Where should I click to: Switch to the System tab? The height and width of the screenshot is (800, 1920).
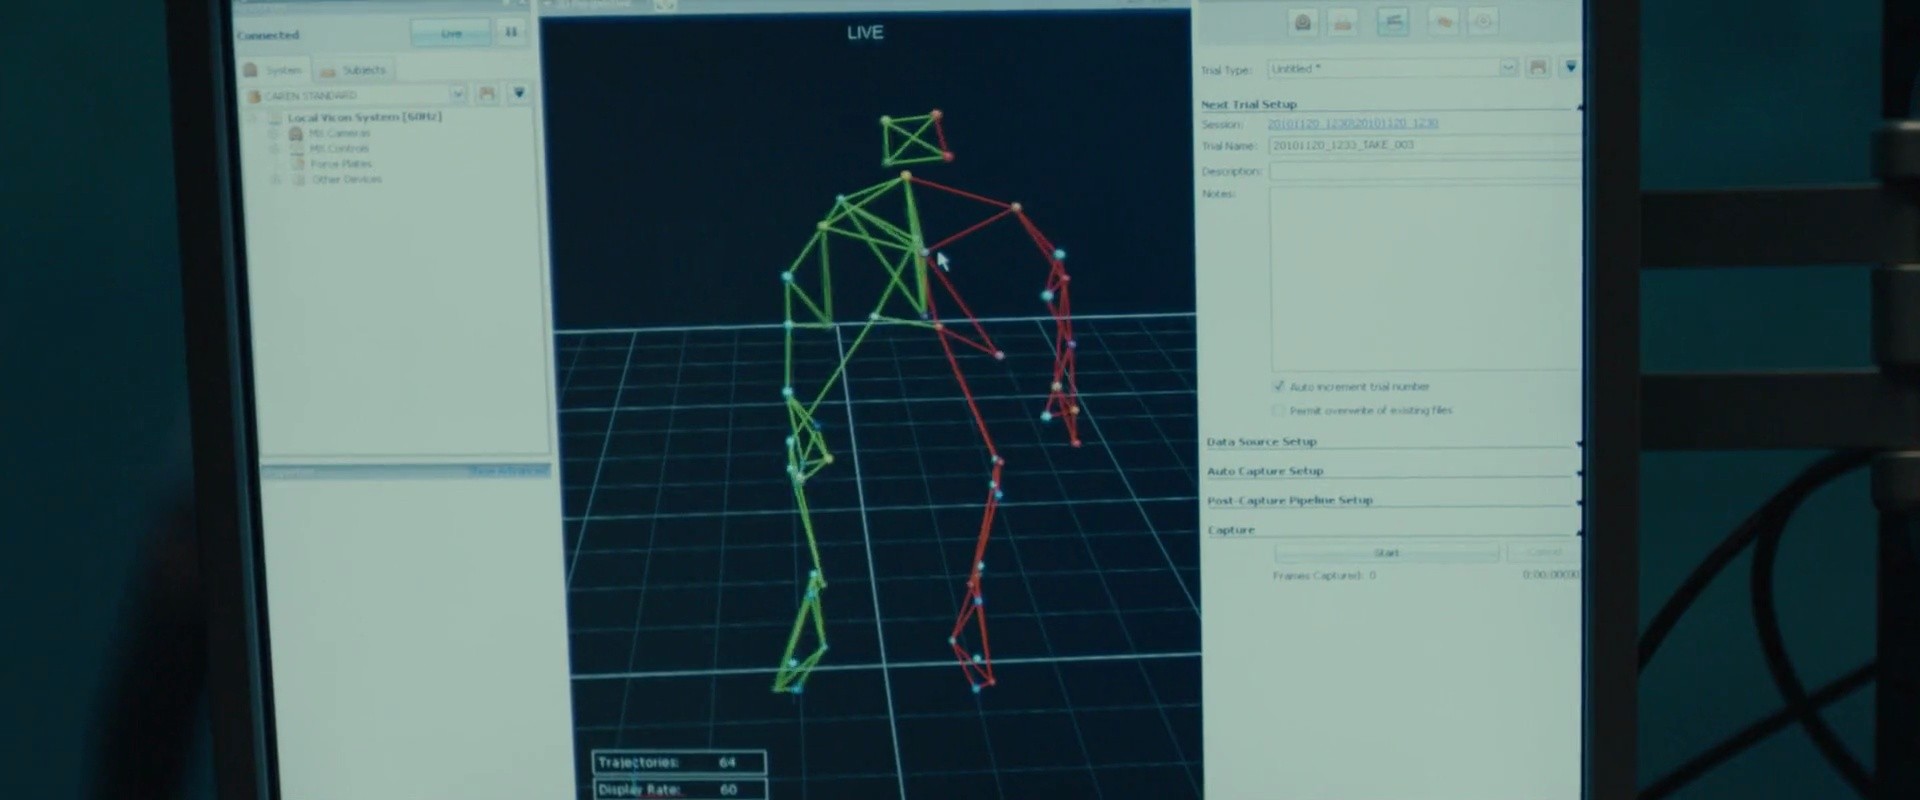[275, 70]
